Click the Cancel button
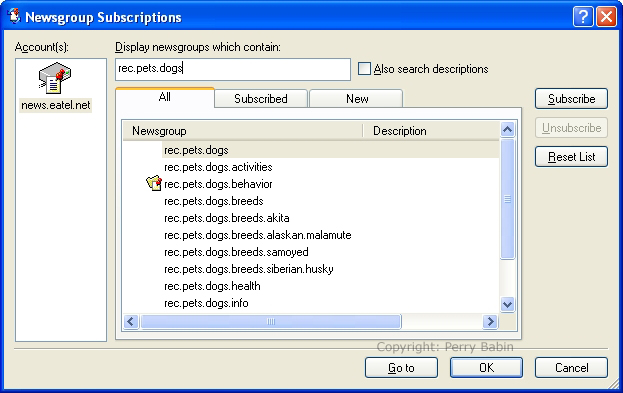The height and width of the screenshot is (393, 623). click(x=571, y=368)
